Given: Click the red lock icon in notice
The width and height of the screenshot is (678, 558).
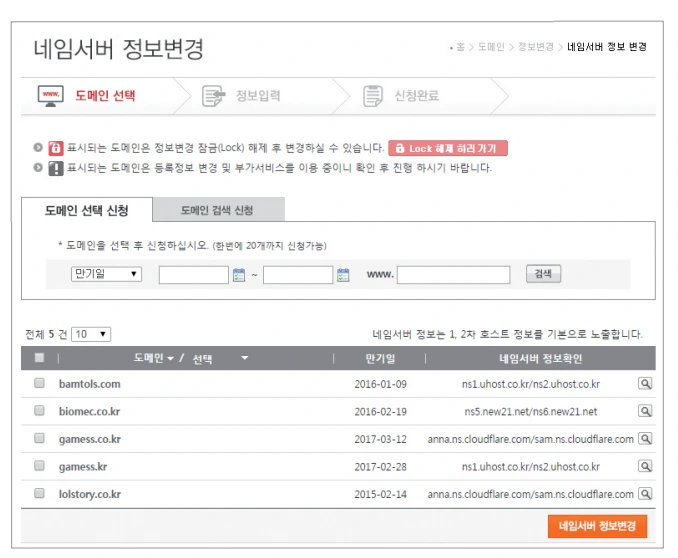Looking at the screenshot, I should 55,148.
